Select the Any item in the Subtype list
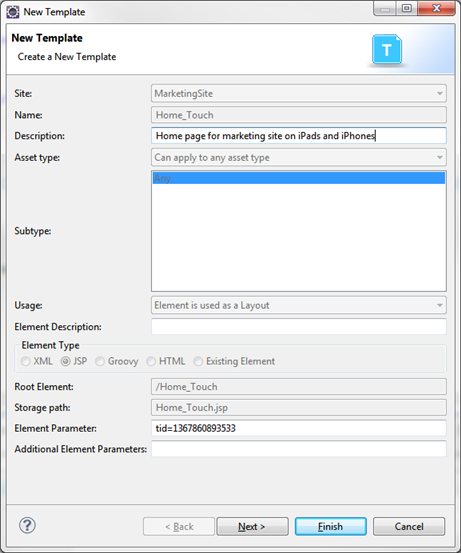Image resolution: width=461 pixels, height=553 pixels. coord(299,178)
